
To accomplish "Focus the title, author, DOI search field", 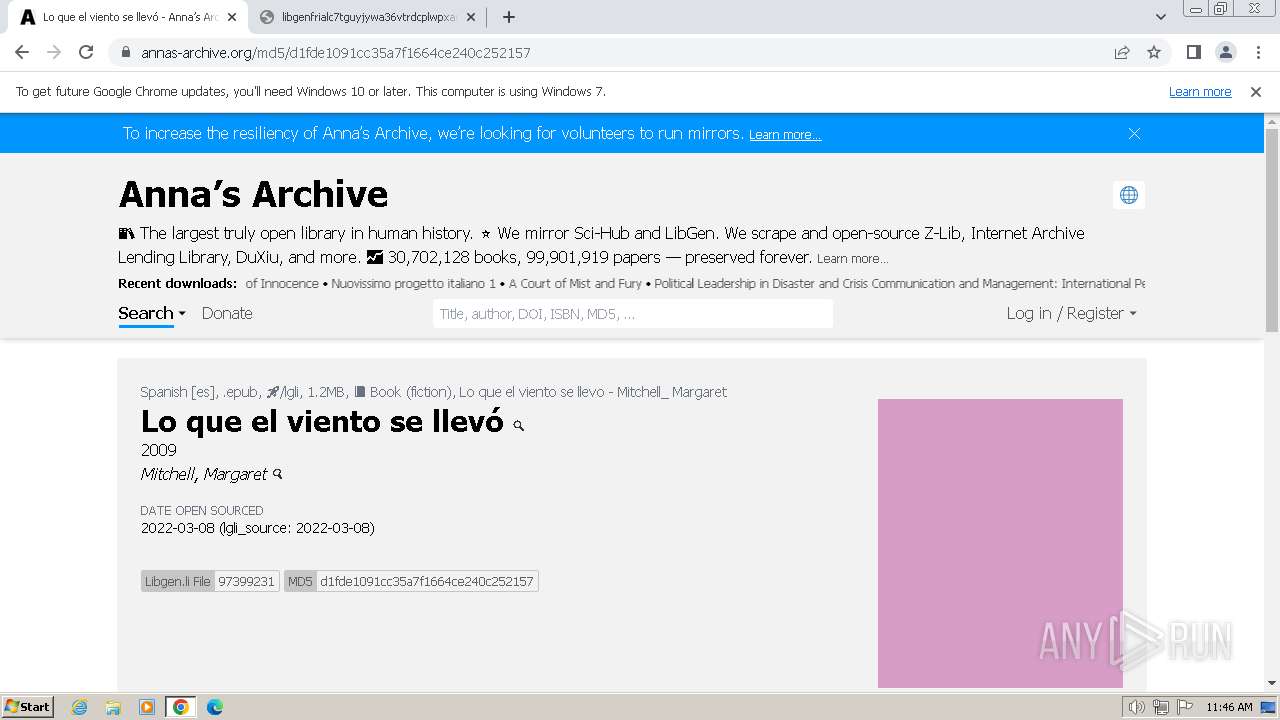I will click(x=633, y=314).
